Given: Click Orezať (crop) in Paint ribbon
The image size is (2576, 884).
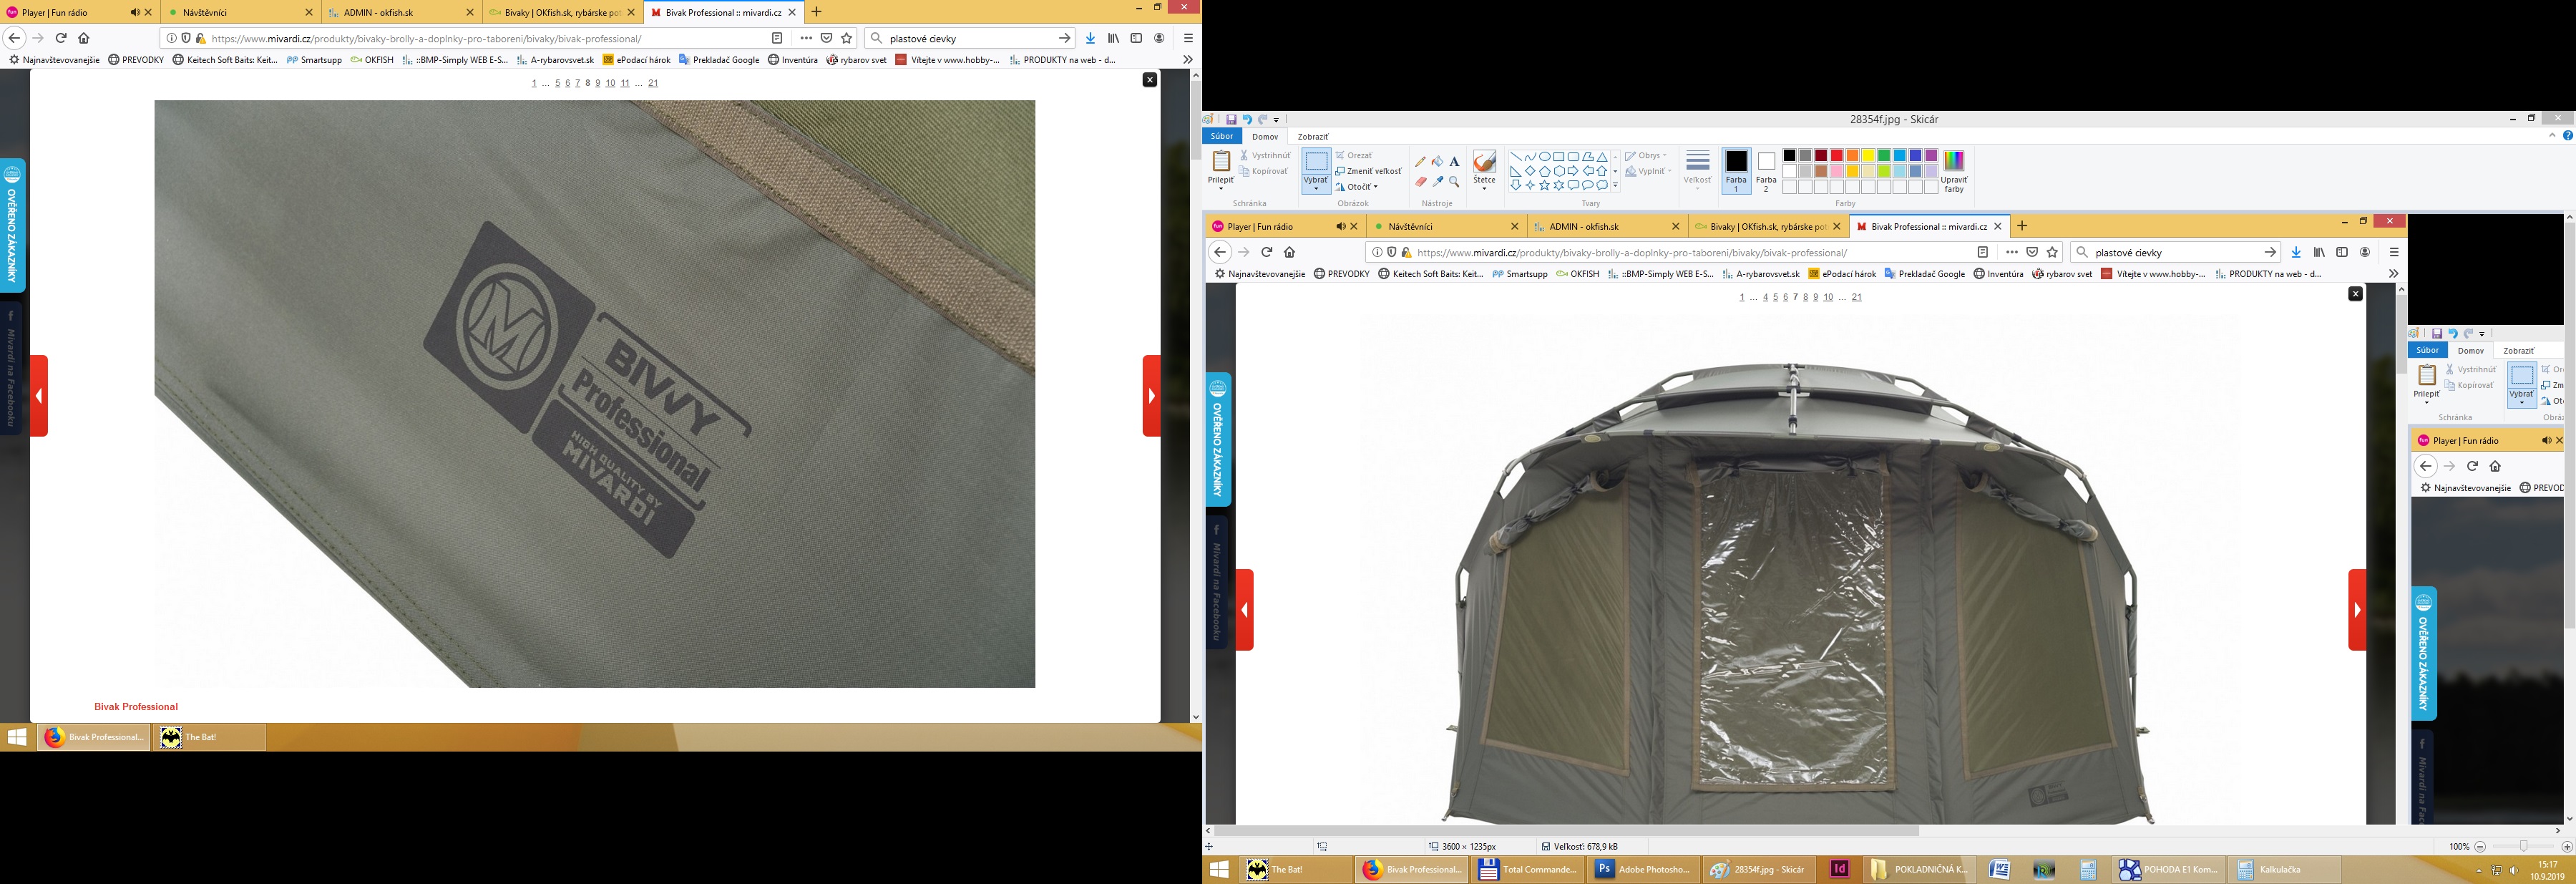Looking at the screenshot, I should 1354,155.
